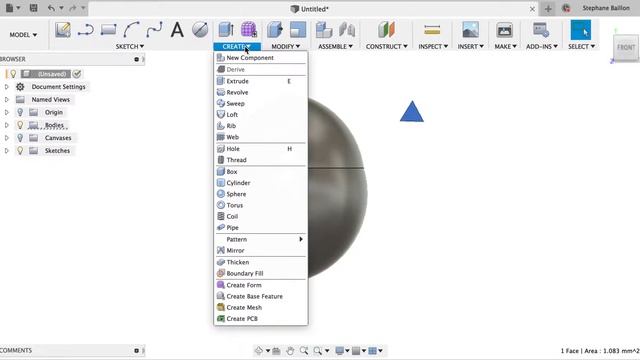
Task: Toggle visibility bulb of Sketches folder
Action: (20, 151)
